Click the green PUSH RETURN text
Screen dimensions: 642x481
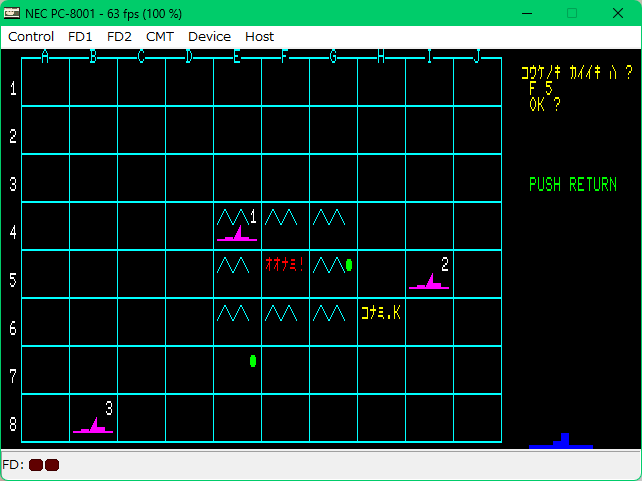572,185
